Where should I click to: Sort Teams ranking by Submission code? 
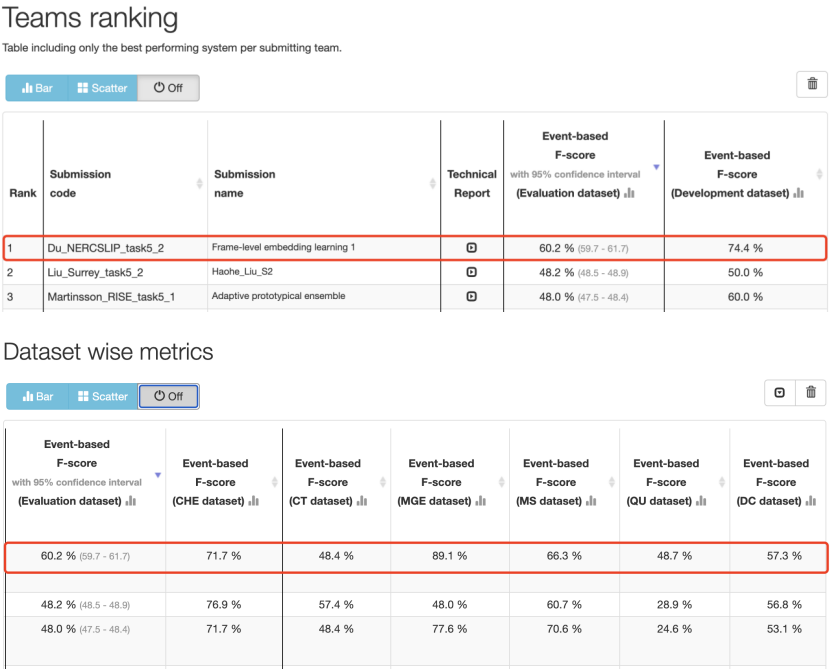click(197, 183)
